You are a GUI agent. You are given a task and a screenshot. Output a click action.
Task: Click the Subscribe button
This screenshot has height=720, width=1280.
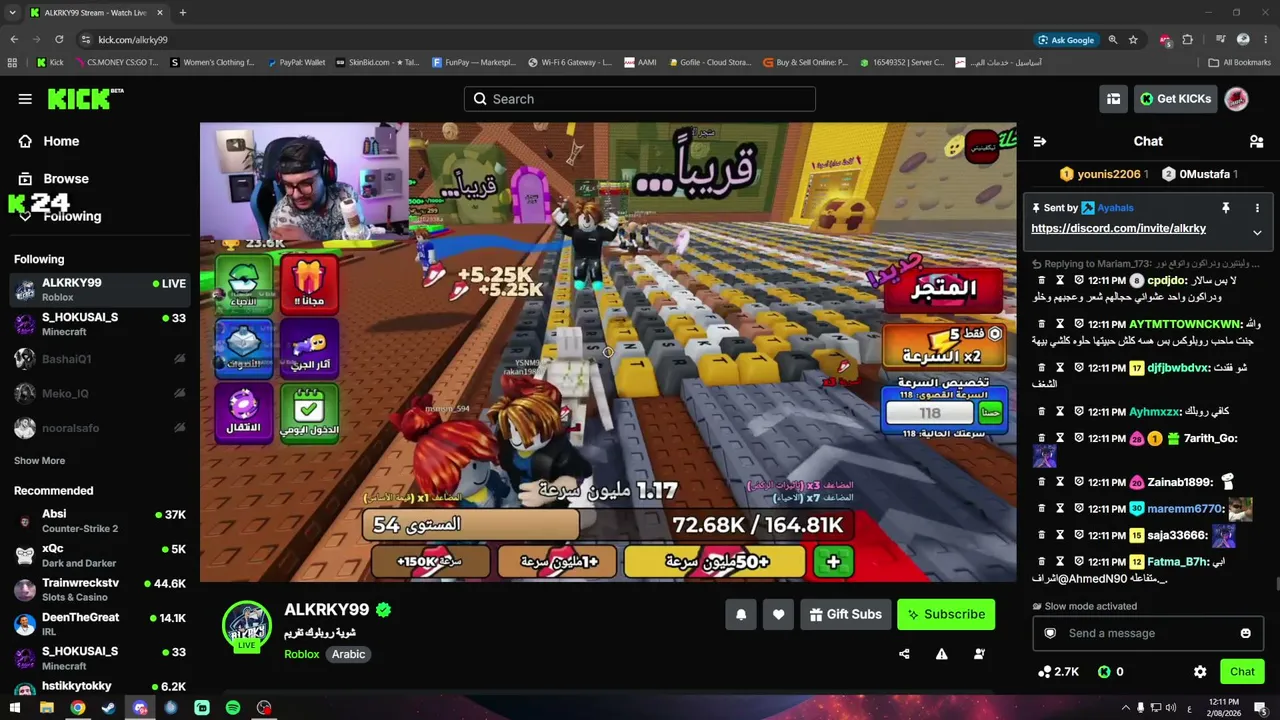coord(946,614)
